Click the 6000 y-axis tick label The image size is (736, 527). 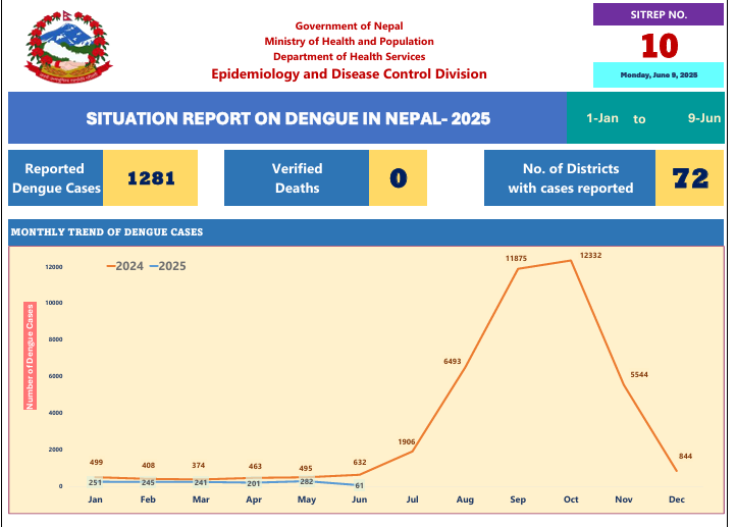[x=55, y=376]
